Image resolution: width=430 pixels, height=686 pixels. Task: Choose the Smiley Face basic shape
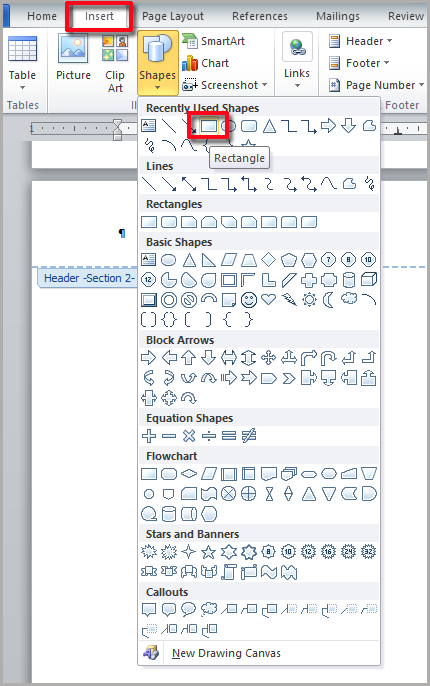(x=249, y=300)
